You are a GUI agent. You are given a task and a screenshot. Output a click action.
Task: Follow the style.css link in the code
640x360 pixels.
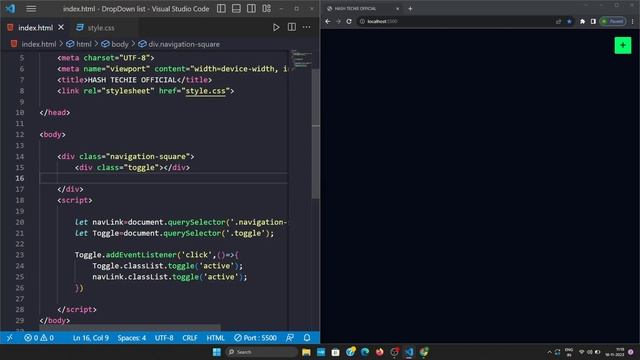pyautogui.click(x=205, y=91)
